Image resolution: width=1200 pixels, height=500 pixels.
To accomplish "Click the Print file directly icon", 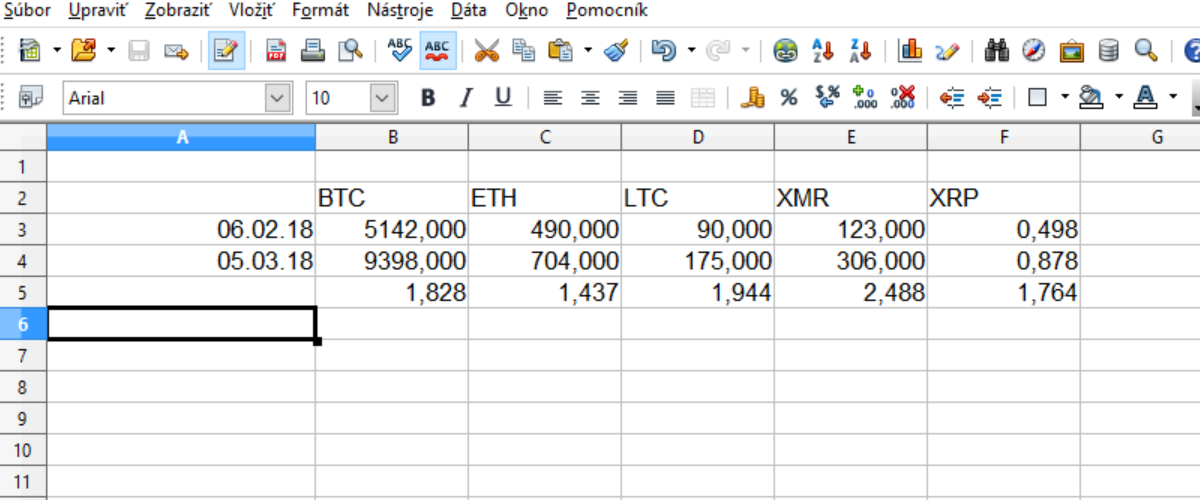I will [x=313, y=50].
